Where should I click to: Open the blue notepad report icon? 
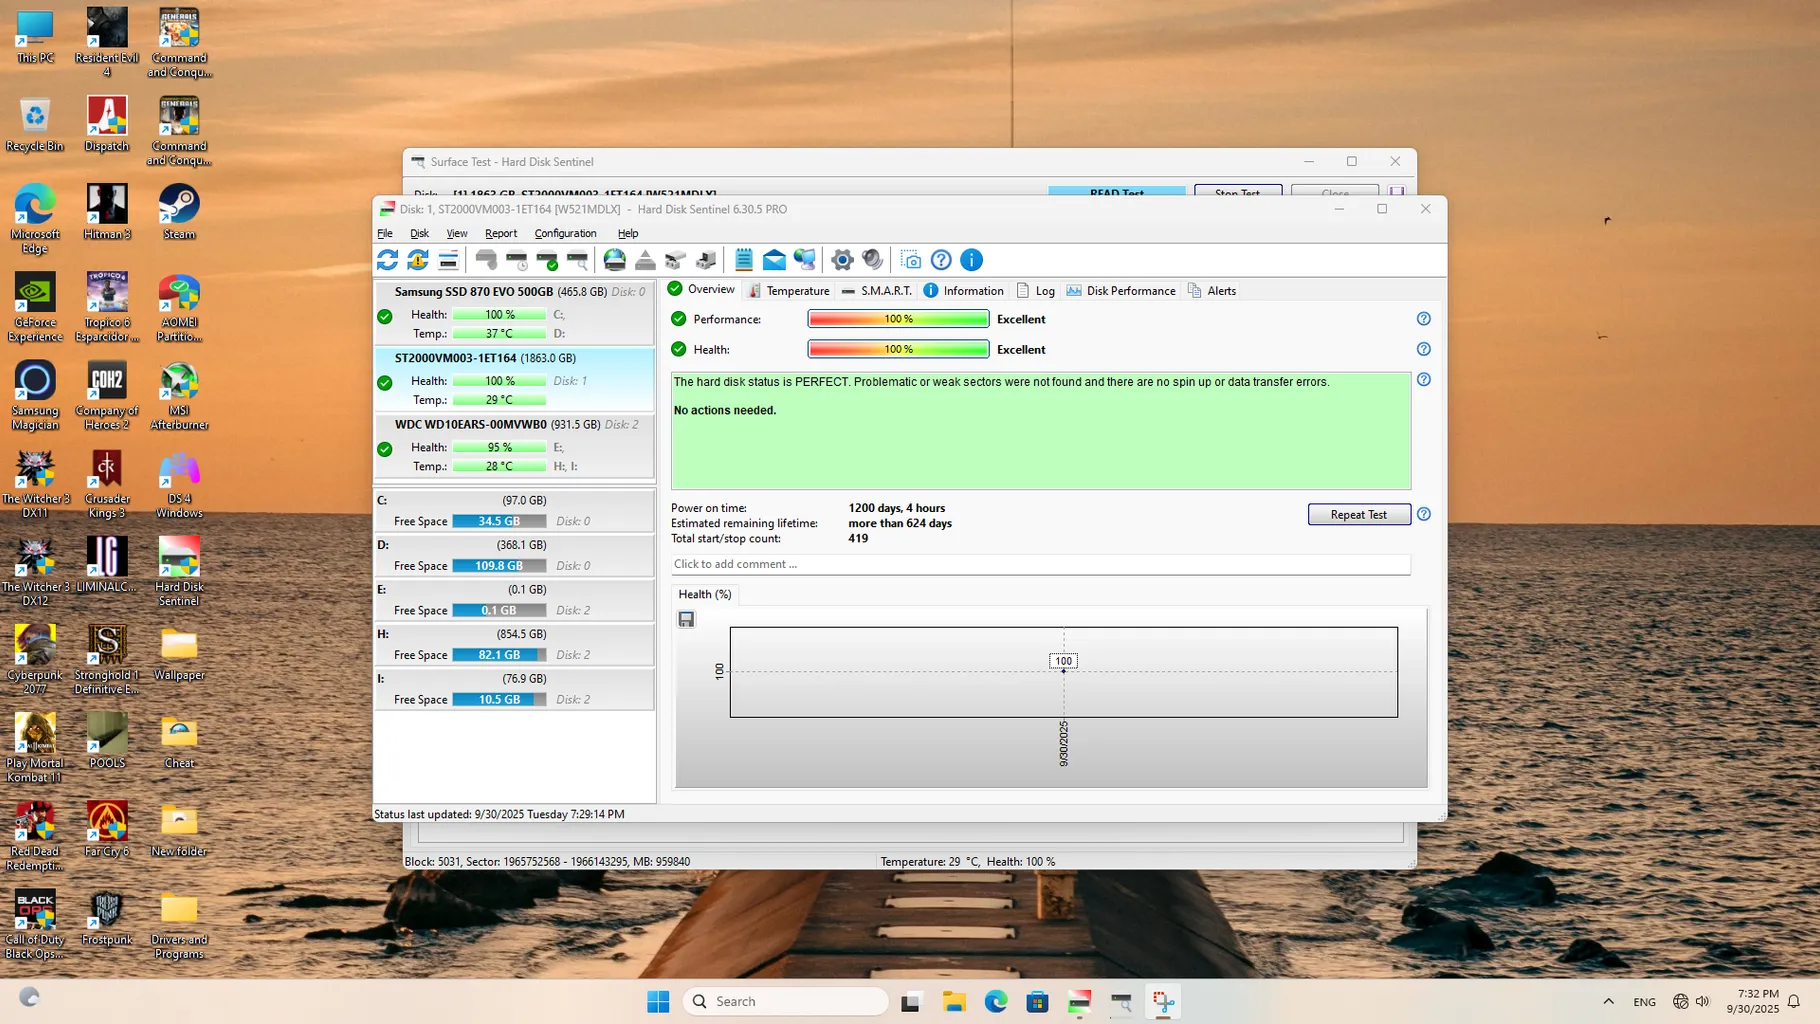click(743, 260)
